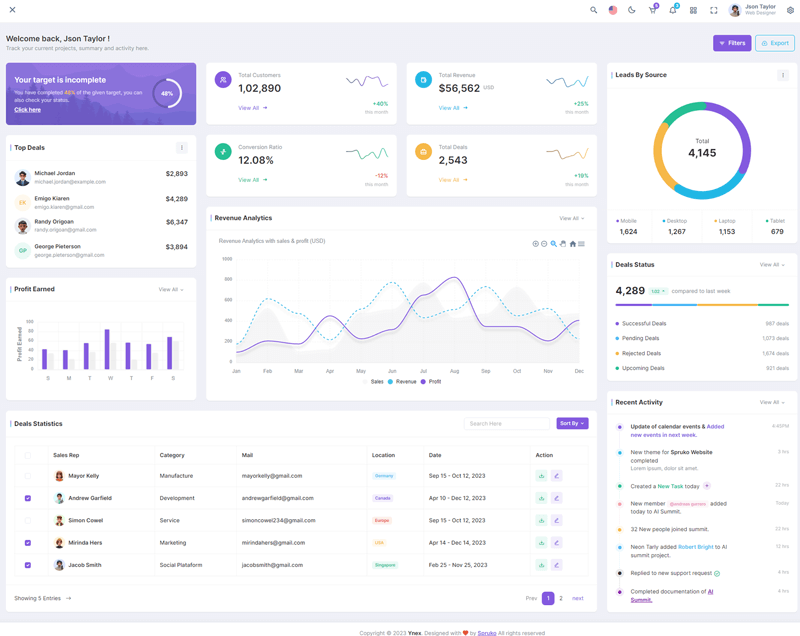This screenshot has width=800, height=636.
Task: Go to page 2 of the table
Action: point(561,598)
